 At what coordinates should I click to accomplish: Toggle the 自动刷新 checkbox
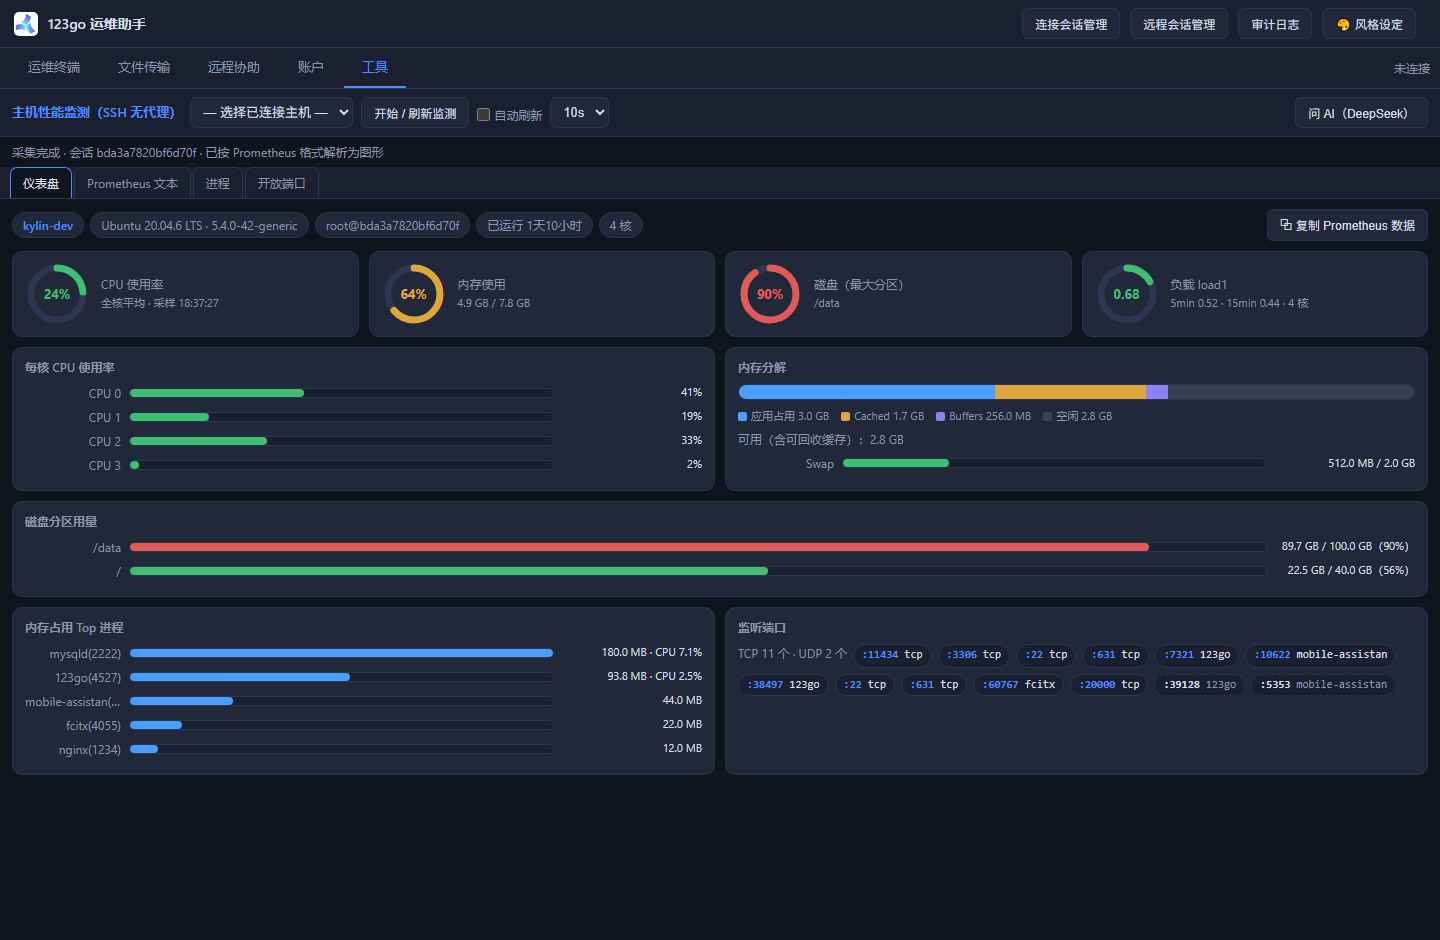coord(484,115)
